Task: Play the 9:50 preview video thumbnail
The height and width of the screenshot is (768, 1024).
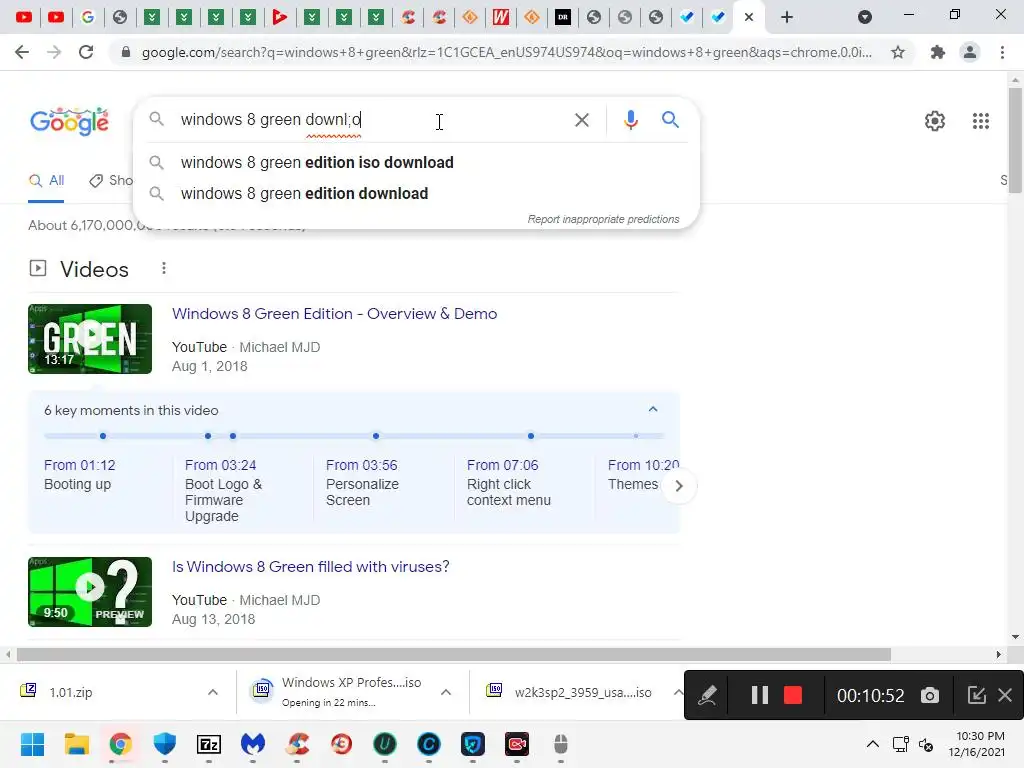Action: [x=90, y=592]
